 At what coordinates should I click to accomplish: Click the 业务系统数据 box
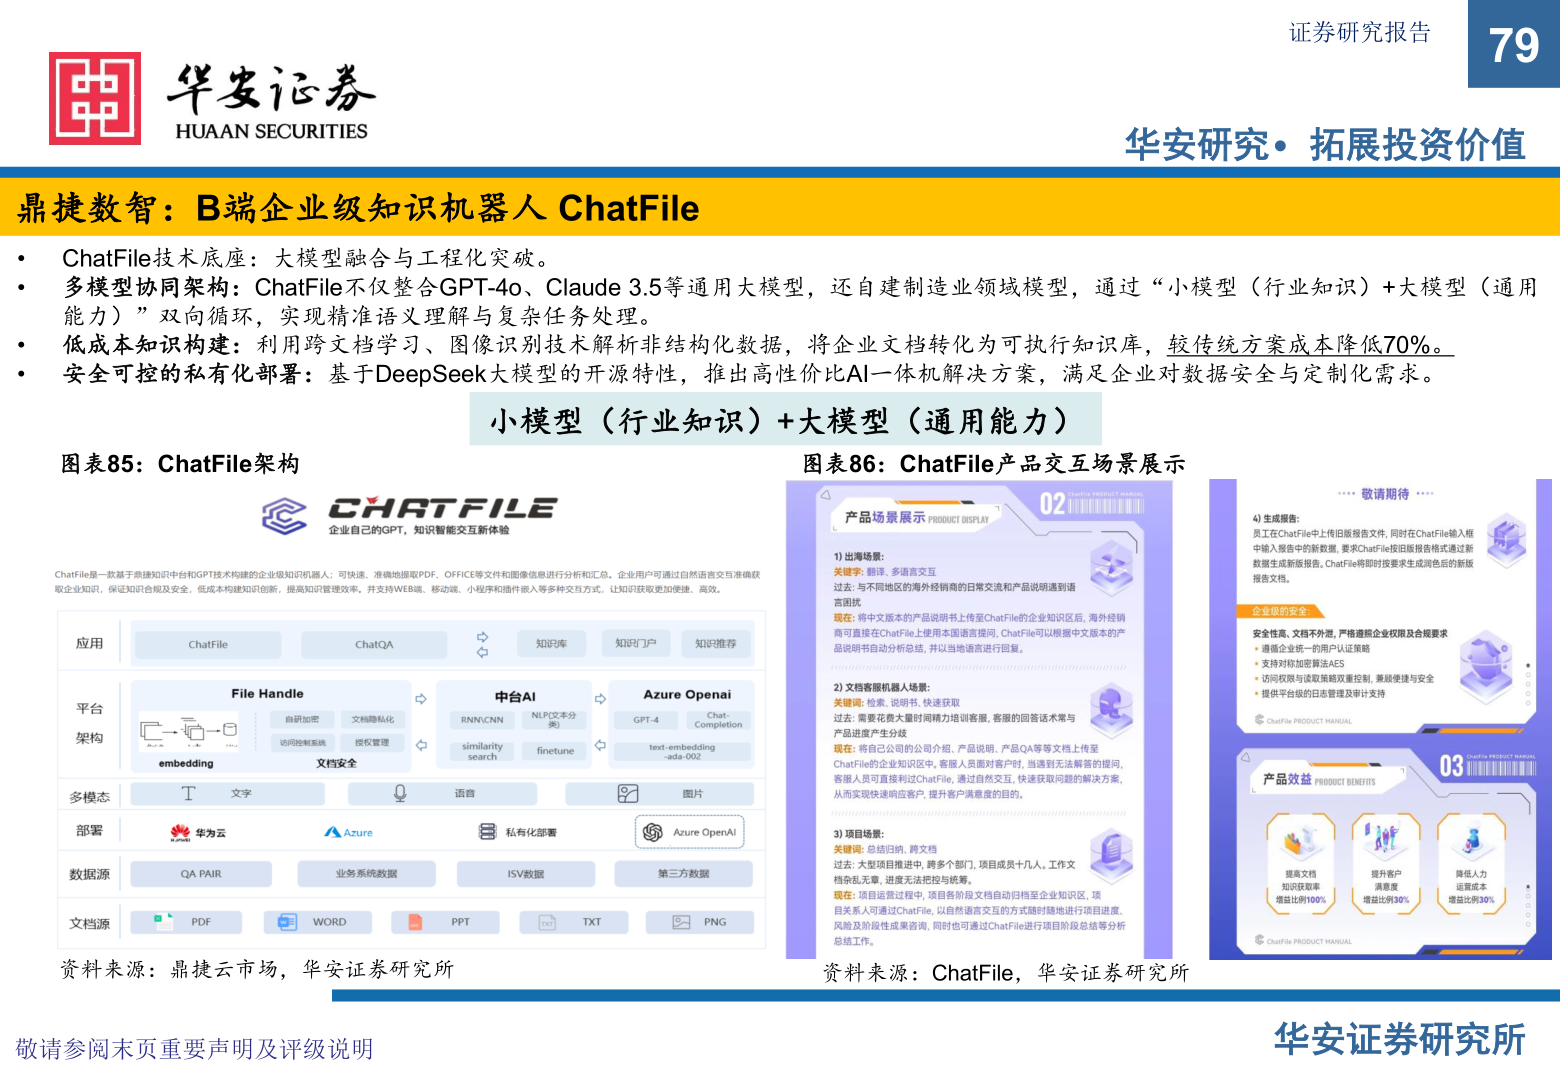click(x=367, y=874)
